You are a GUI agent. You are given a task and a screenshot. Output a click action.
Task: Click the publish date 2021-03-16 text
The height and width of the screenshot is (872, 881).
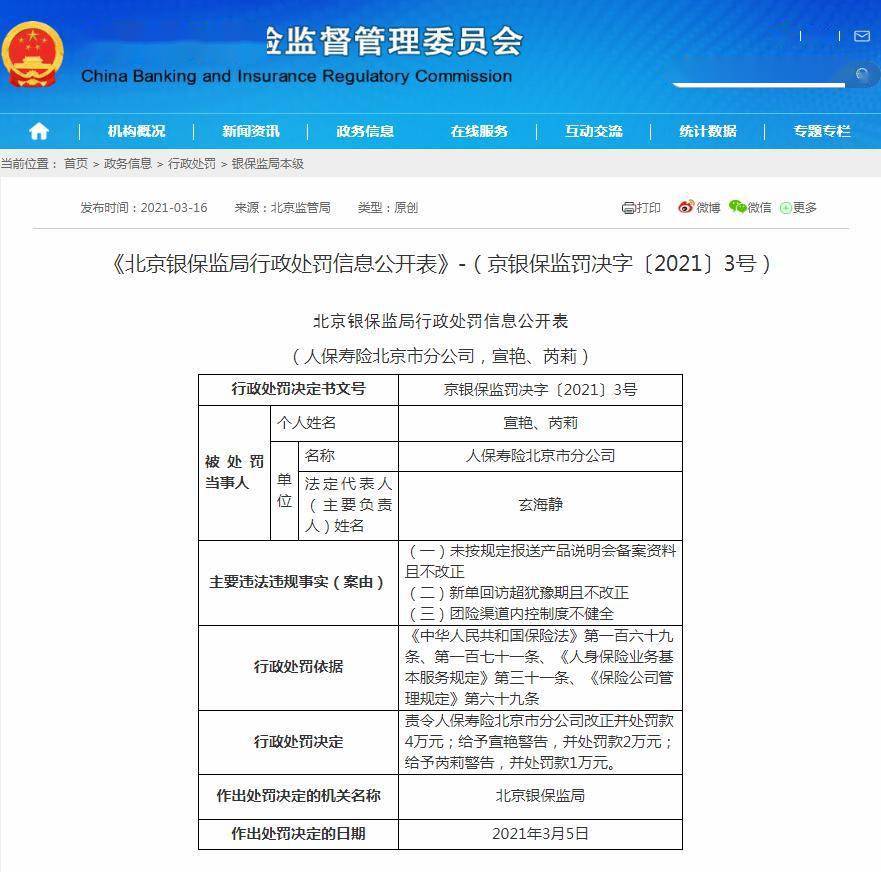pos(174,208)
